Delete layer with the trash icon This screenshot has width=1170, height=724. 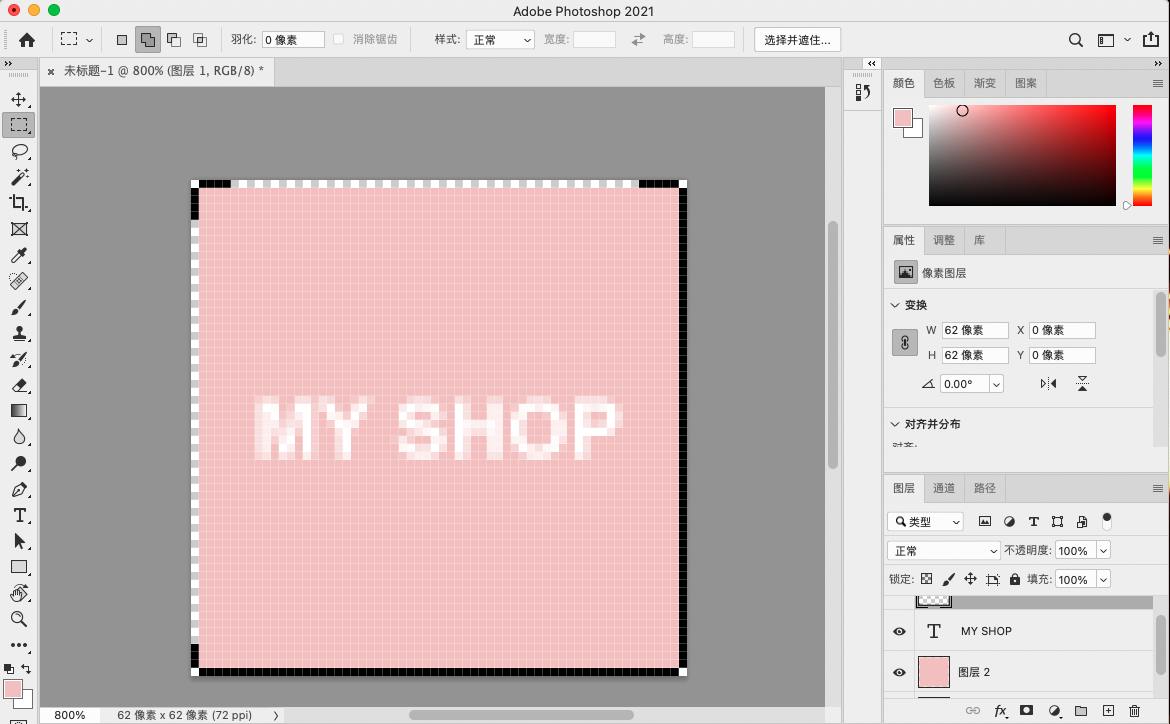(1134, 711)
